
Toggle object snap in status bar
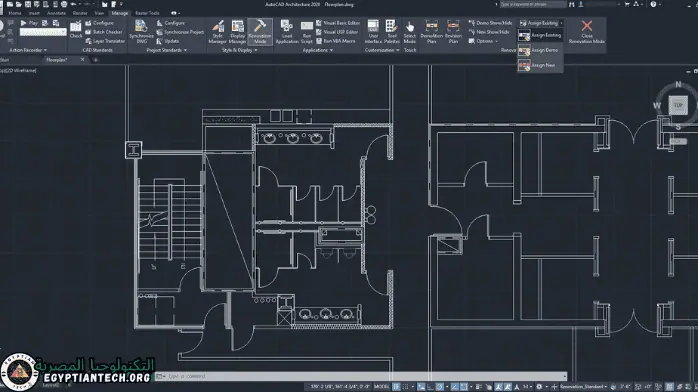pyautogui.click(x=464, y=387)
